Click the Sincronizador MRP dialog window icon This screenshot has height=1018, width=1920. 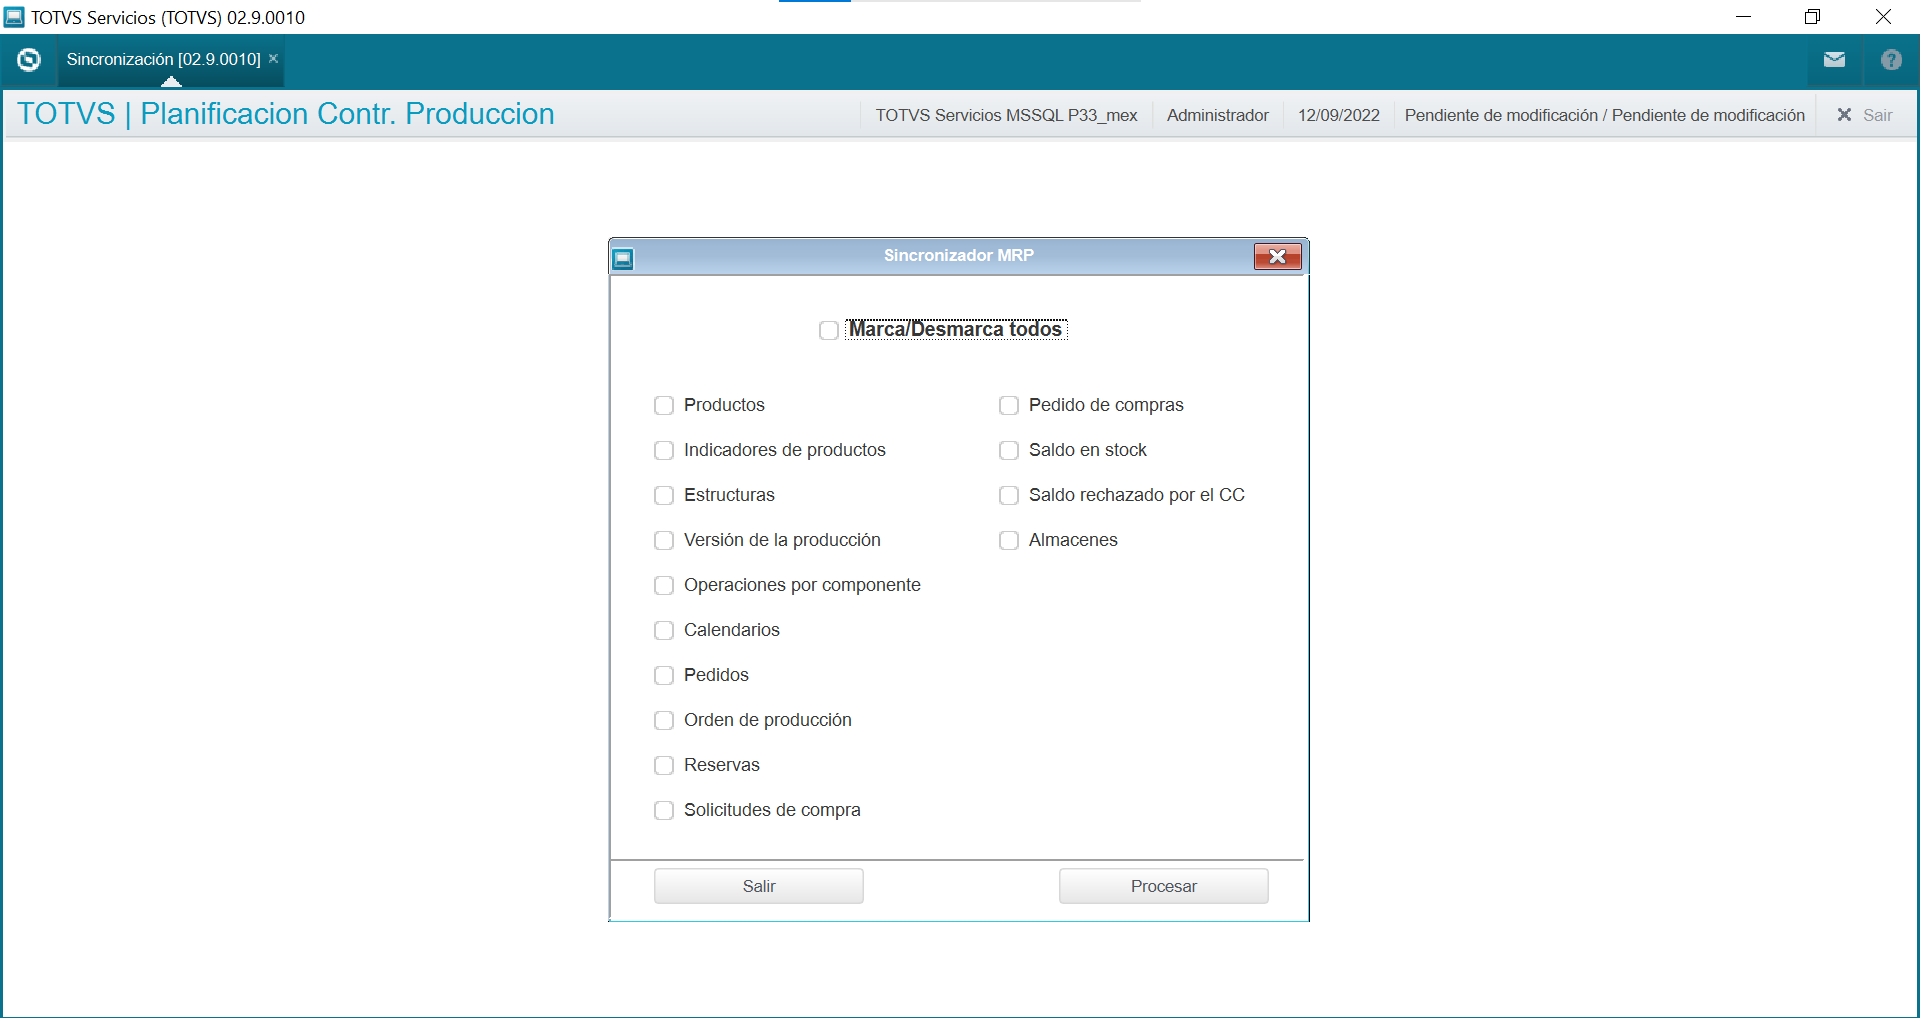click(623, 259)
